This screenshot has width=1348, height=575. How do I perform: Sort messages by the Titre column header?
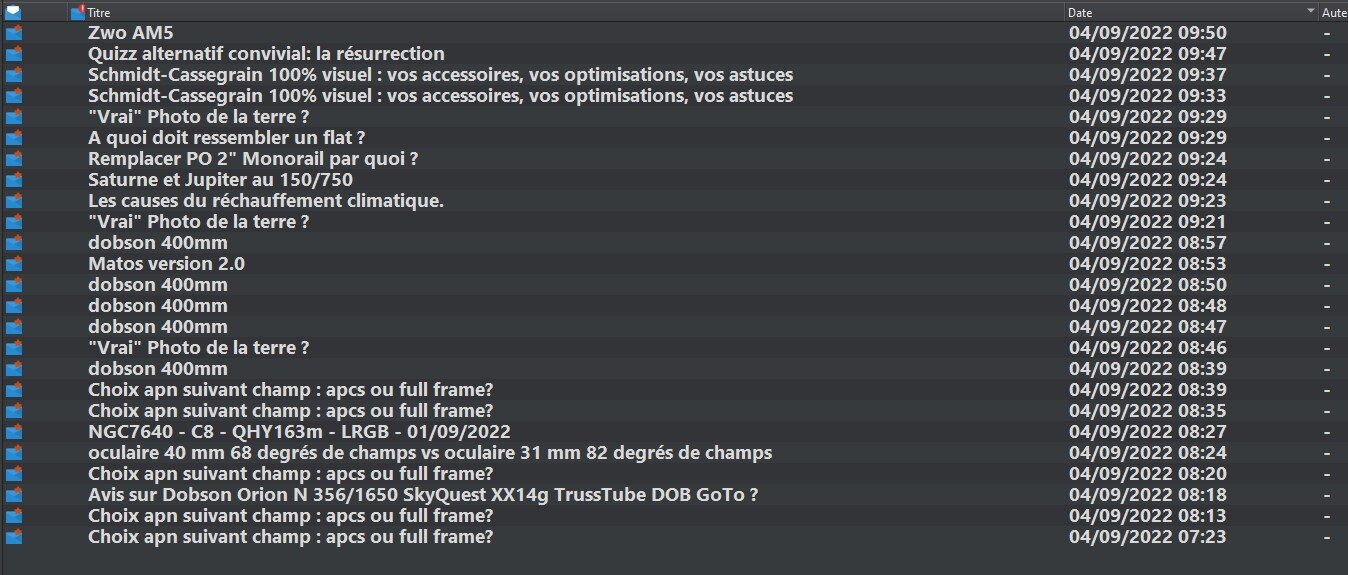tap(99, 13)
